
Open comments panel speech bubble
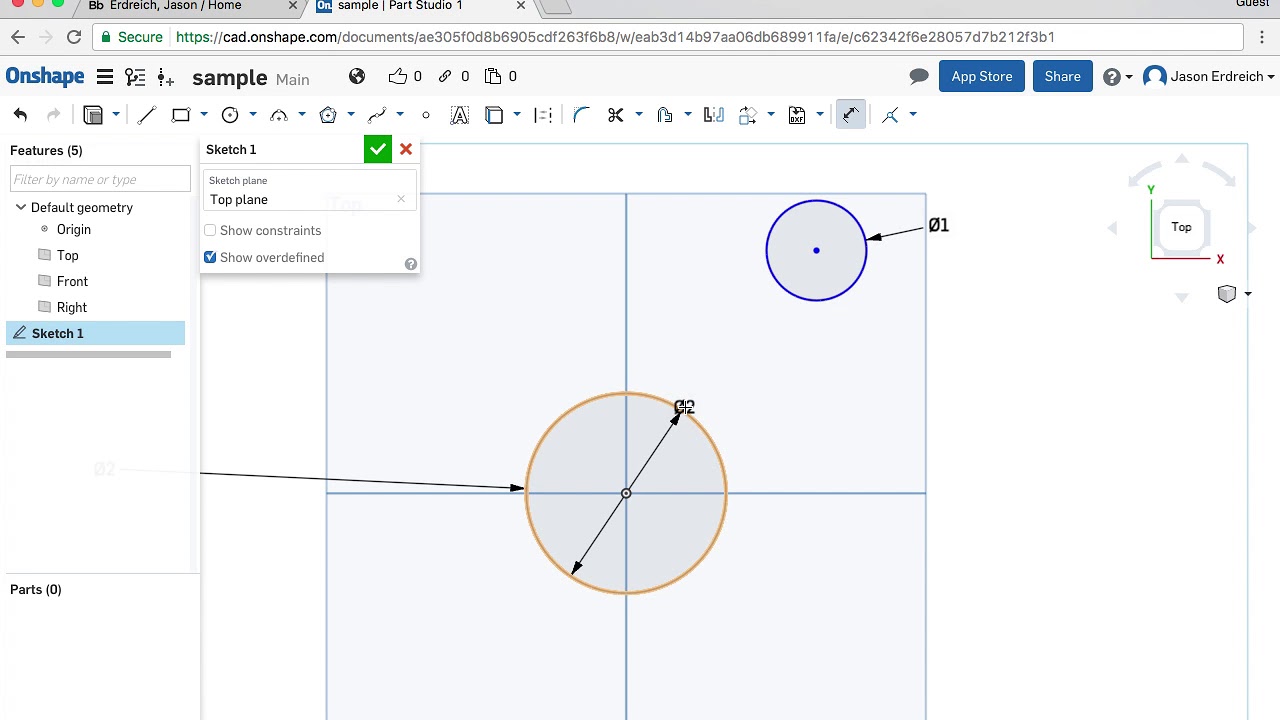918,77
